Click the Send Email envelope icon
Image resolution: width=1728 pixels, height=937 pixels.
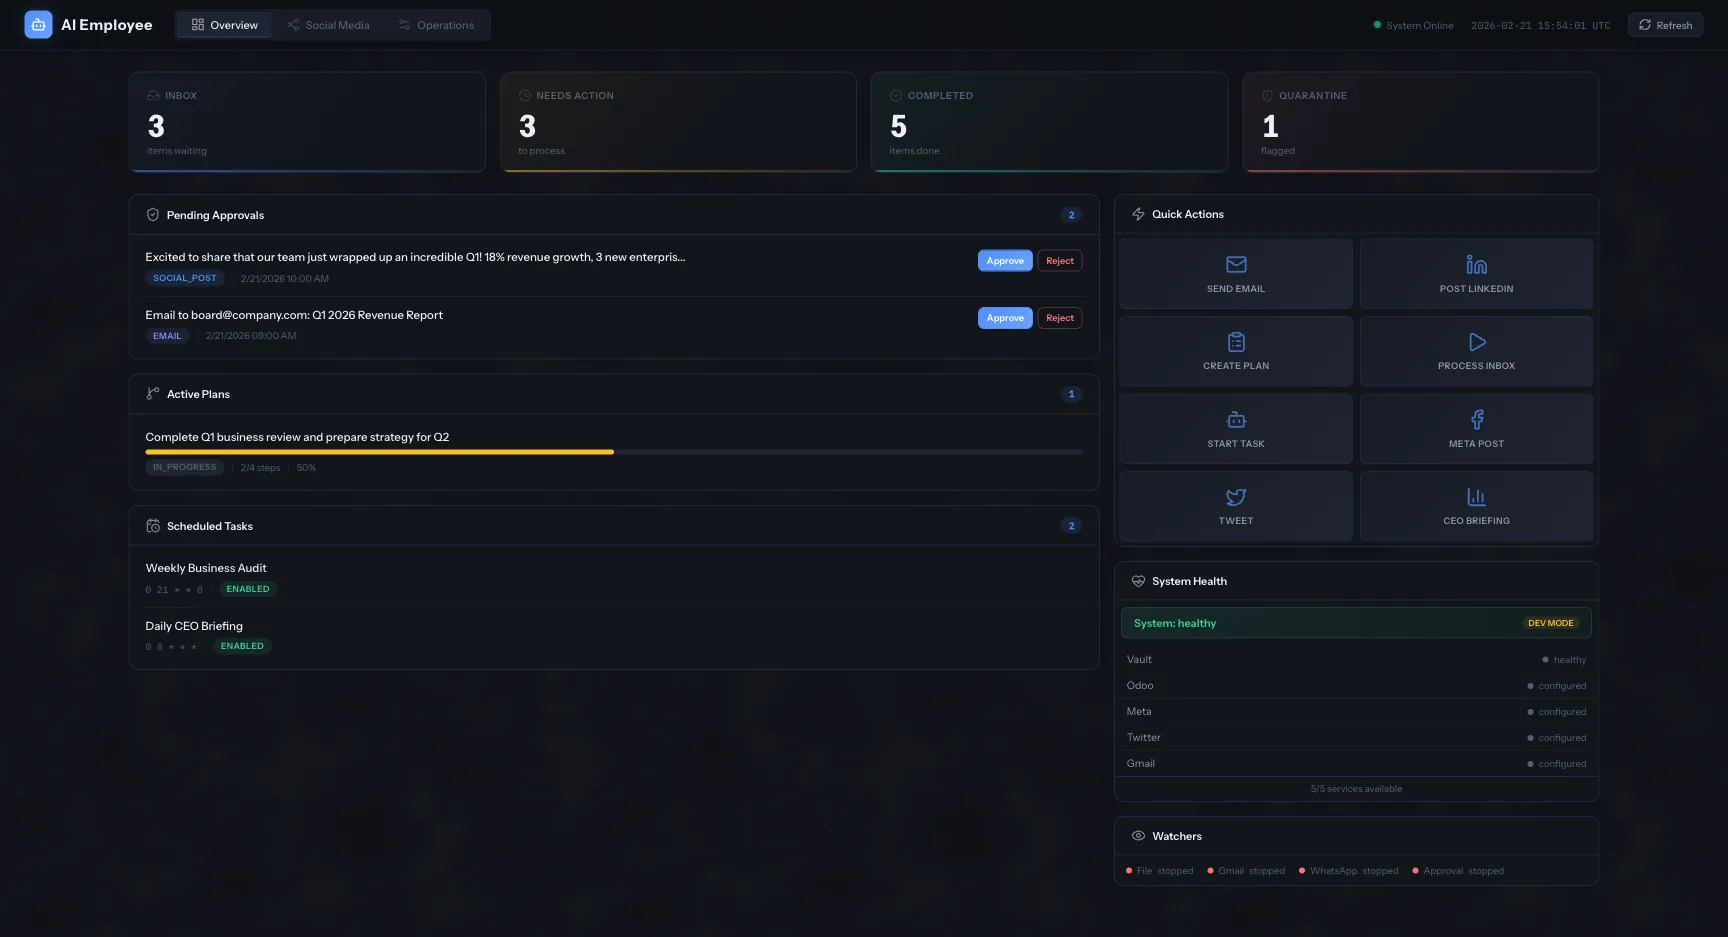pos(1236,265)
